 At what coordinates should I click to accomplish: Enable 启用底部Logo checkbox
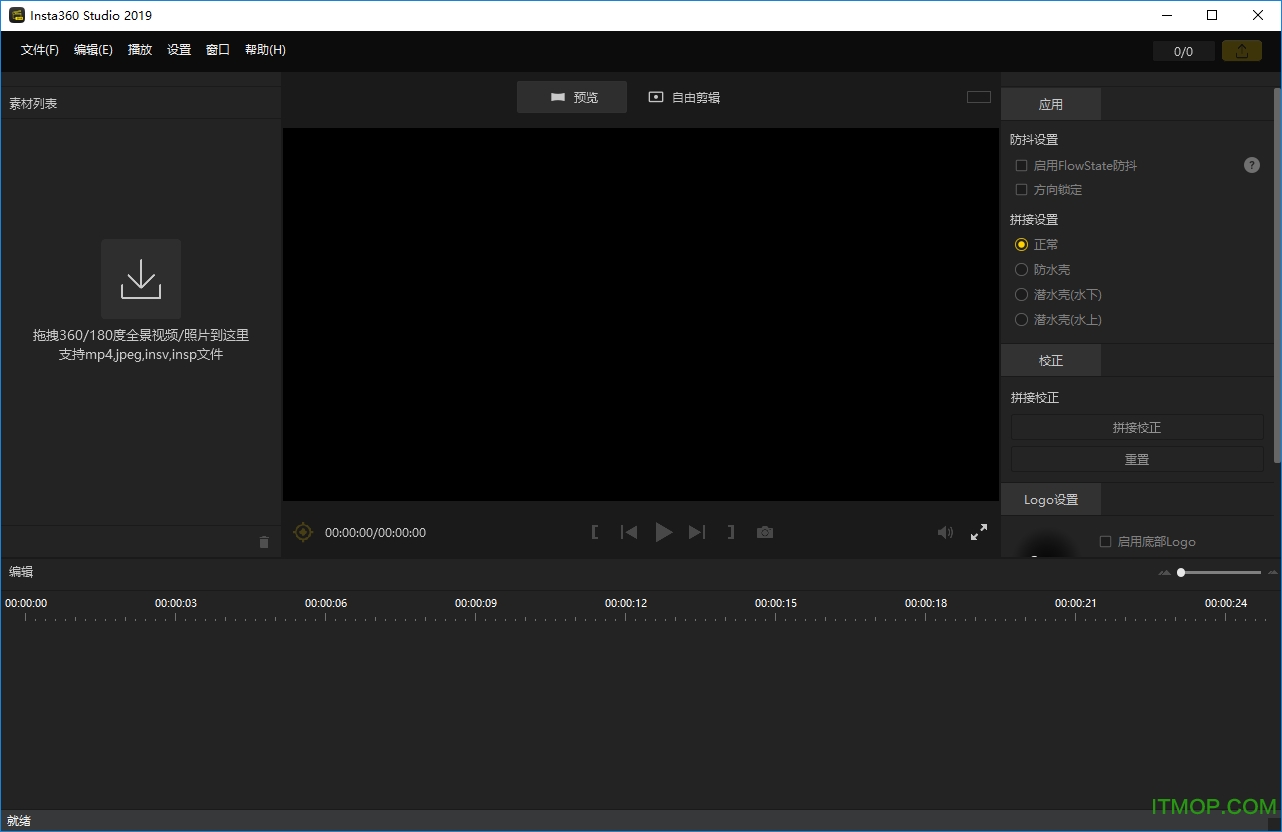[x=1105, y=541]
